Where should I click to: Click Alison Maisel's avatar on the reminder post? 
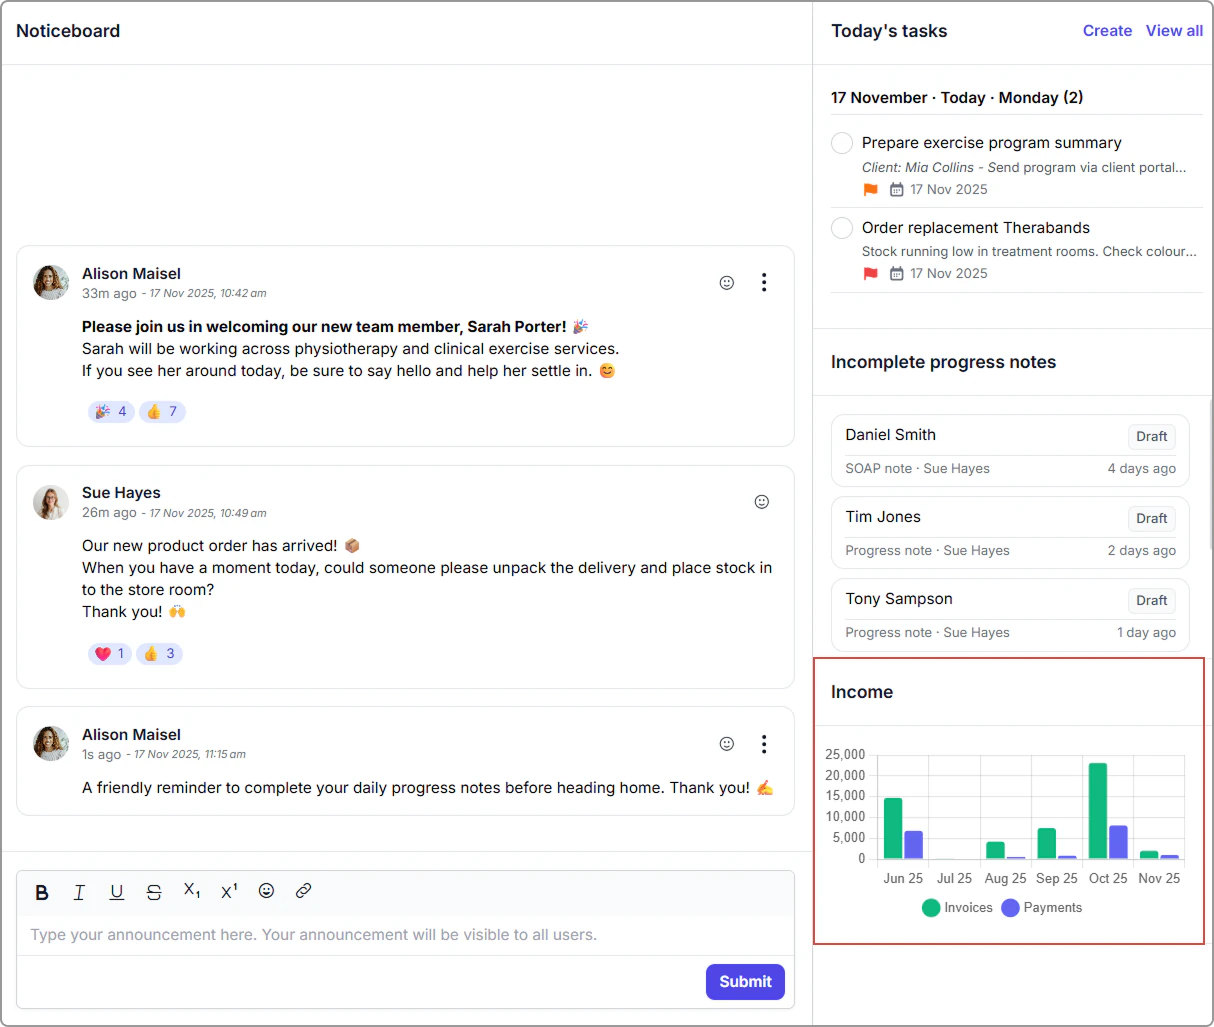tap(51, 744)
